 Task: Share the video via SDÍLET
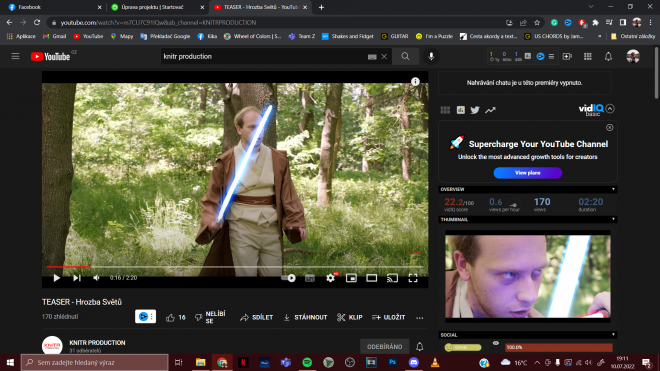[256, 318]
